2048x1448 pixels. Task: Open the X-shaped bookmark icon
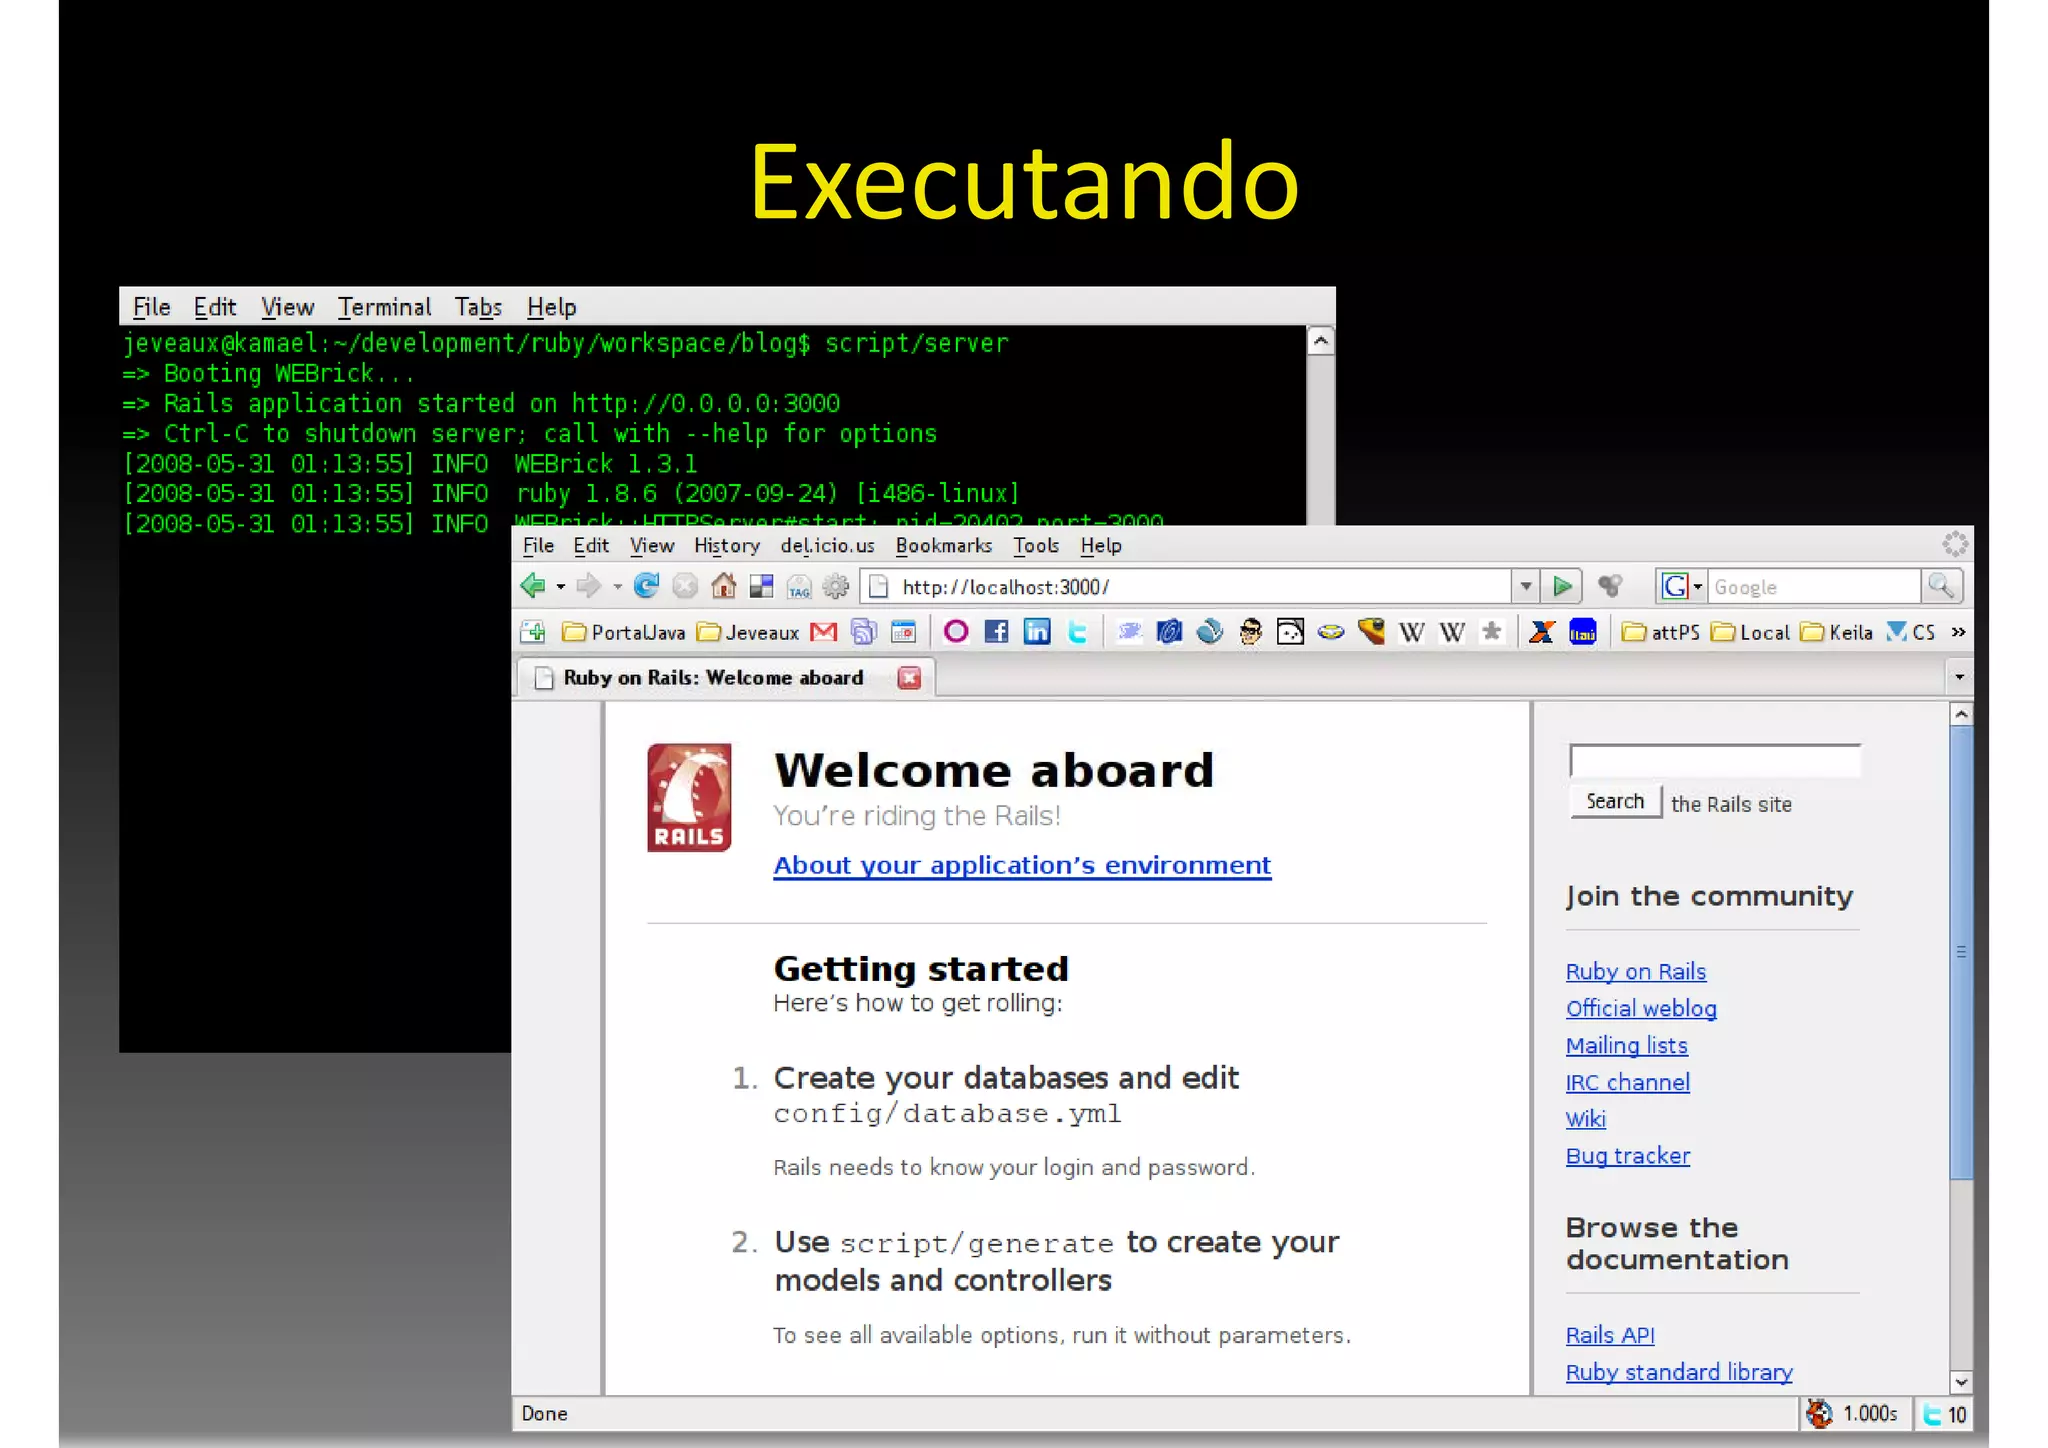pos(1542,632)
